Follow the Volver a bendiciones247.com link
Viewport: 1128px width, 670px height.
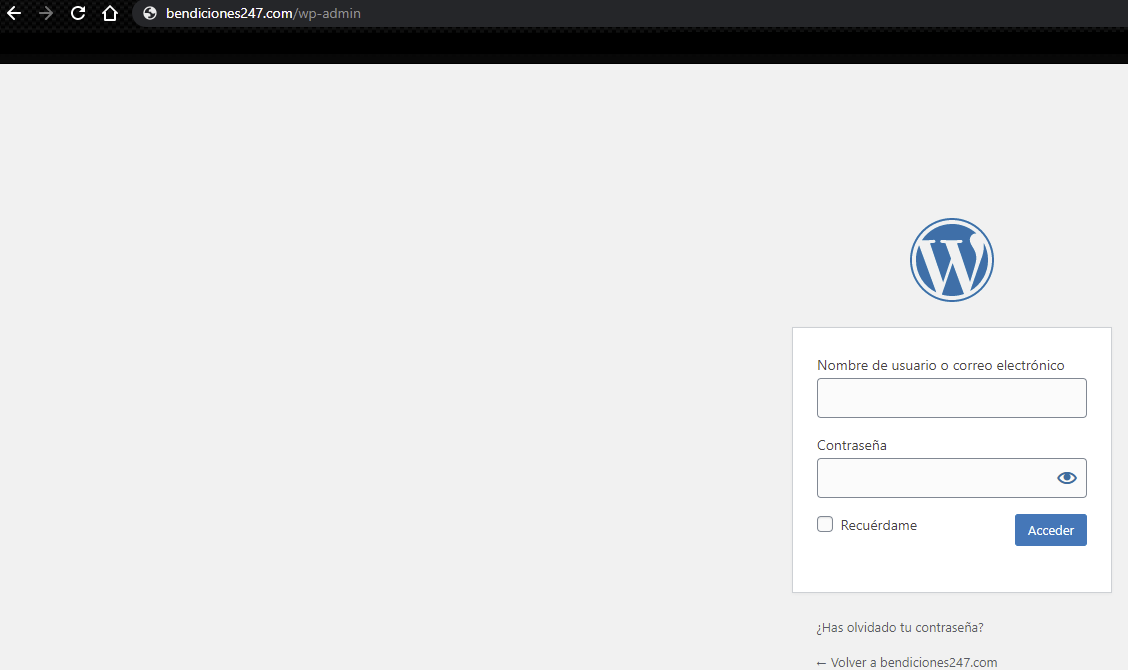click(x=906, y=662)
